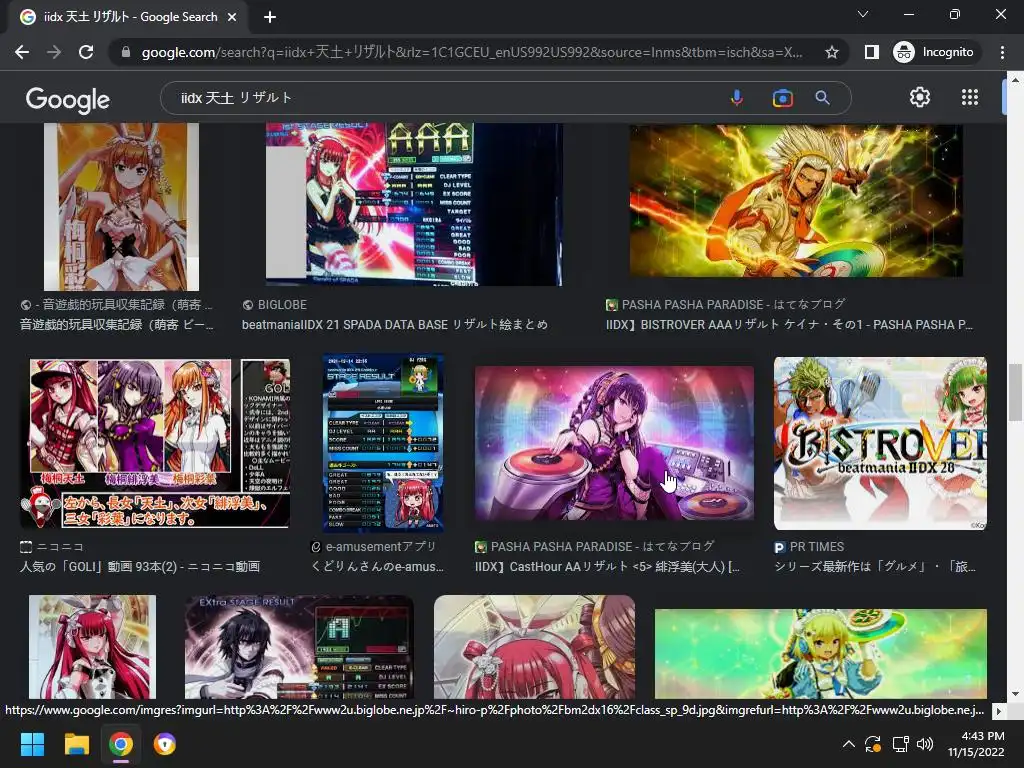Image resolution: width=1024 pixels, height=768 pixels.
Task: Open くどりんさんのe-amus... result link
Action: coord(377,566)
